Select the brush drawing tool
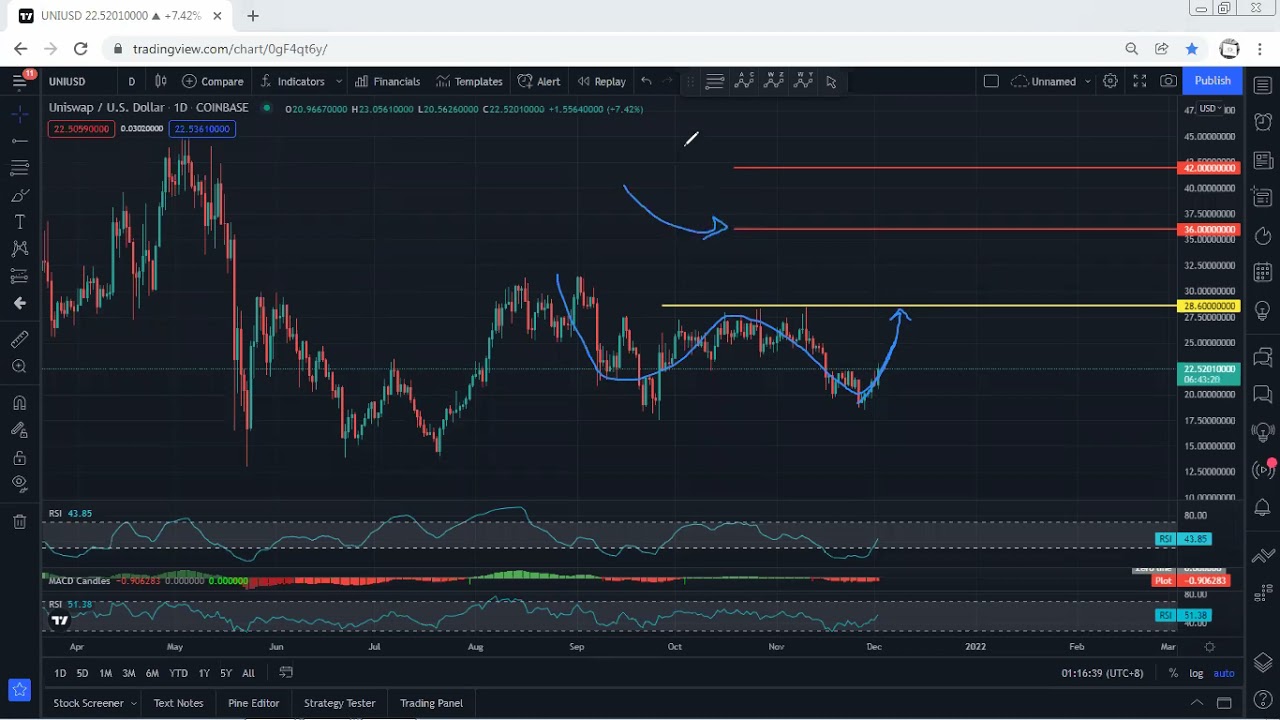The height and width of the screenshot is (720, 1280). pos(19,195)
